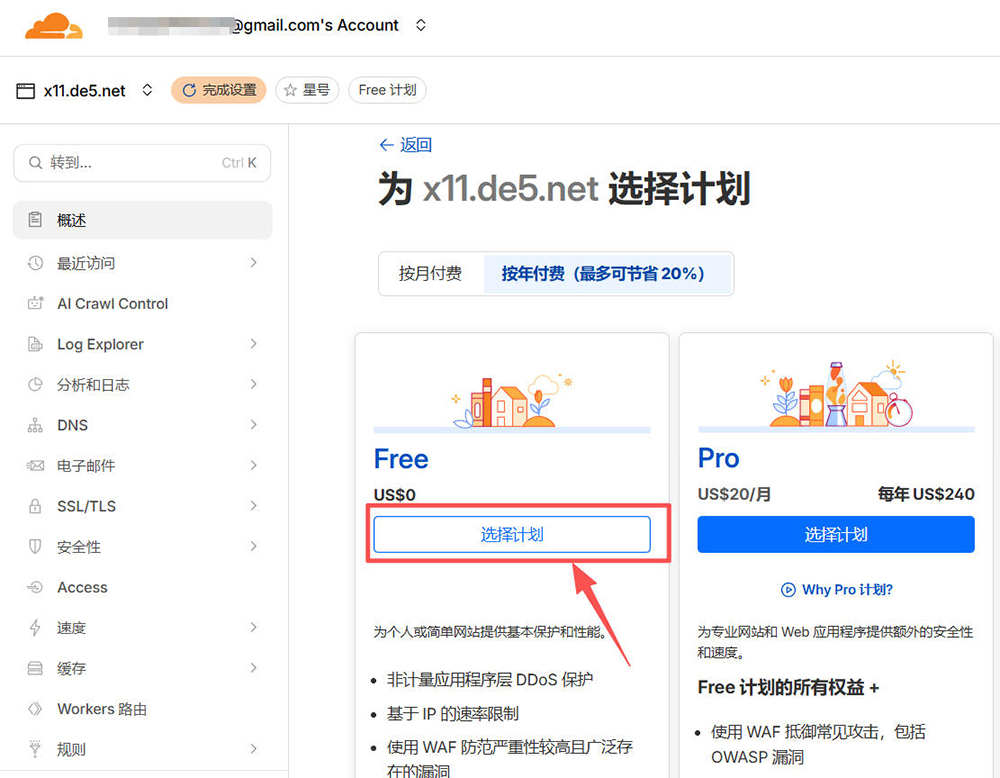Click the Log Explorer sidebar icon
Viewport: 1000px width, 778px height.
point(36,345)
